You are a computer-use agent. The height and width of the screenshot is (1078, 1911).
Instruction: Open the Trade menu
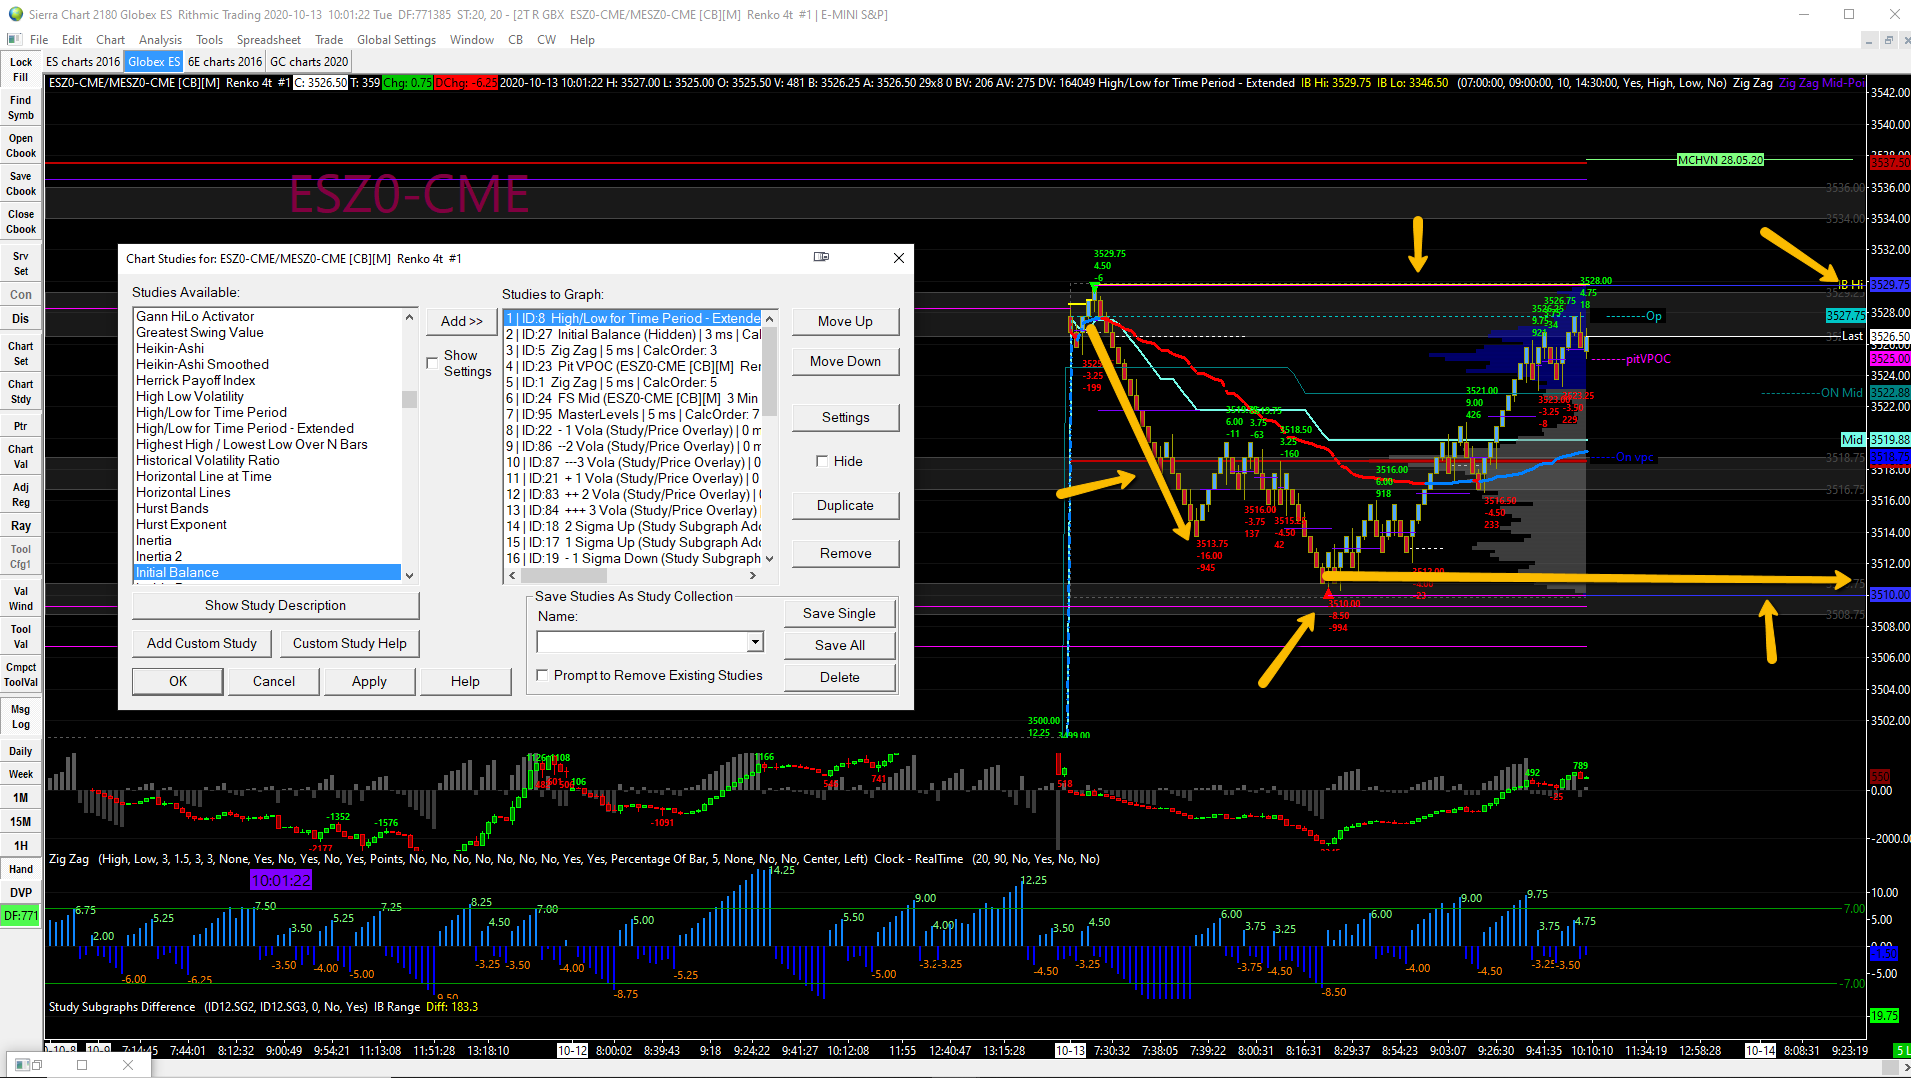pos(329,40)
